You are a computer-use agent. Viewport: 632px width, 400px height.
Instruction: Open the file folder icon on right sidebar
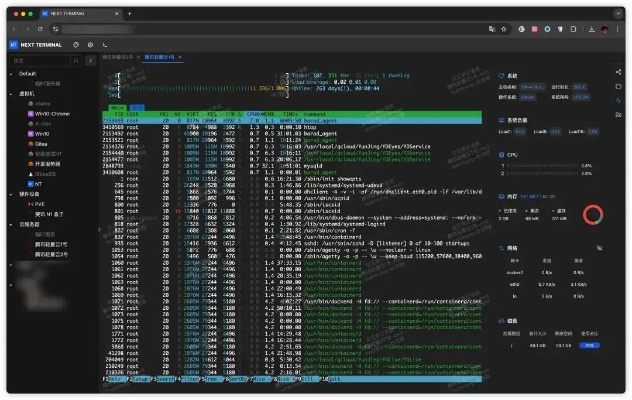[x=619, y=85]
